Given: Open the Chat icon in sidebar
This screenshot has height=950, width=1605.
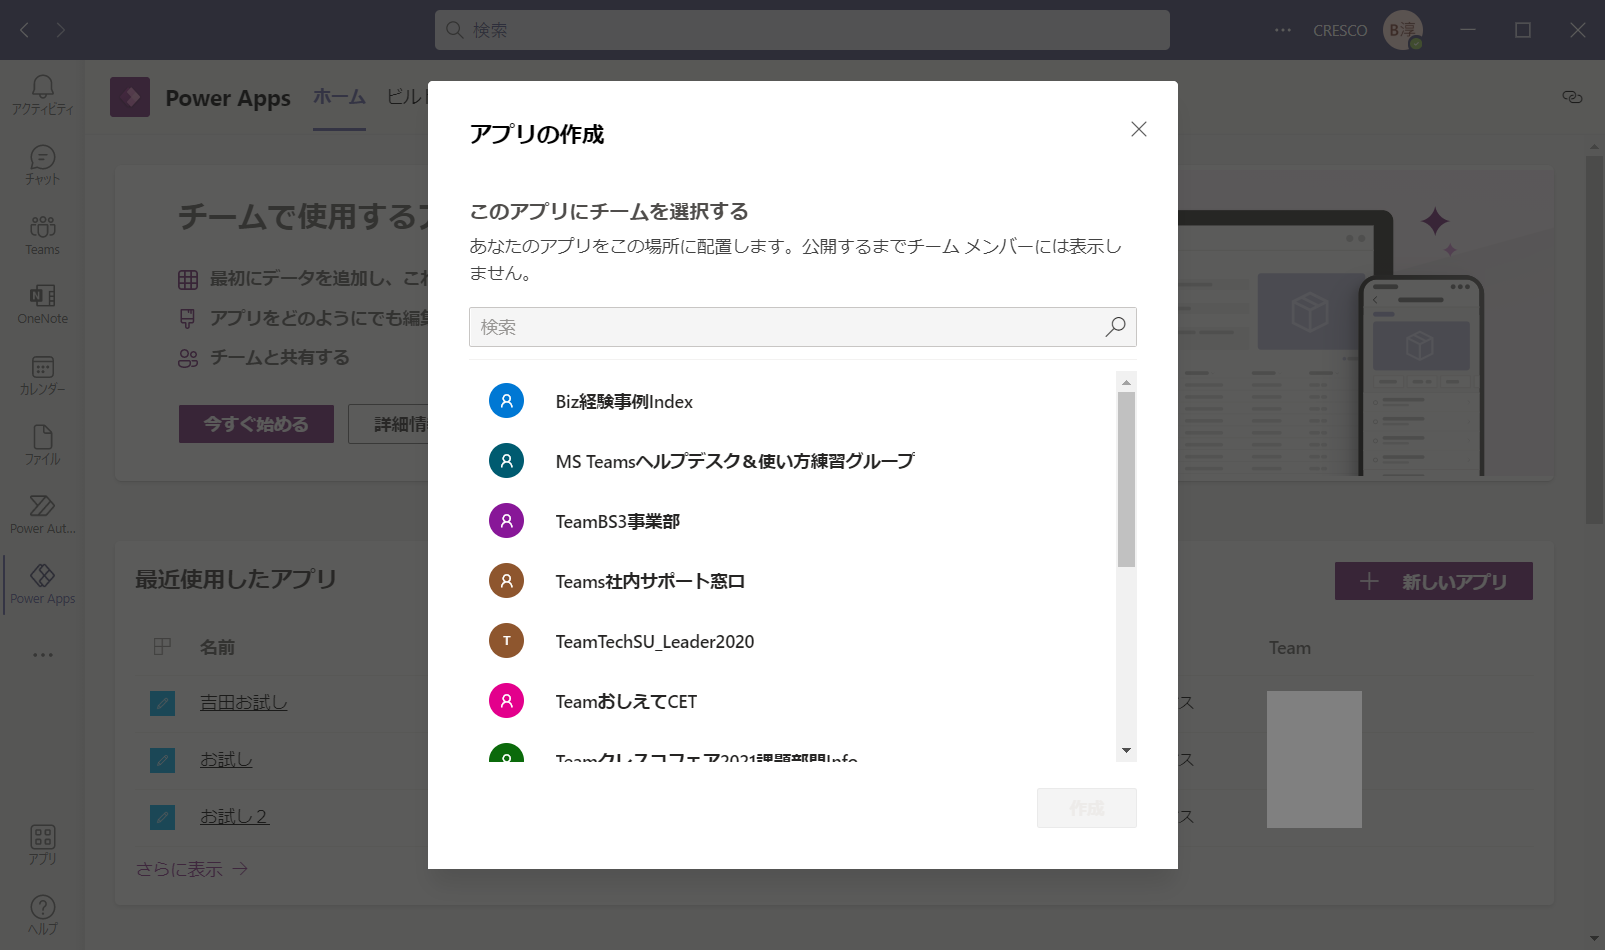Looking at the screenshot, I should 42,165.
